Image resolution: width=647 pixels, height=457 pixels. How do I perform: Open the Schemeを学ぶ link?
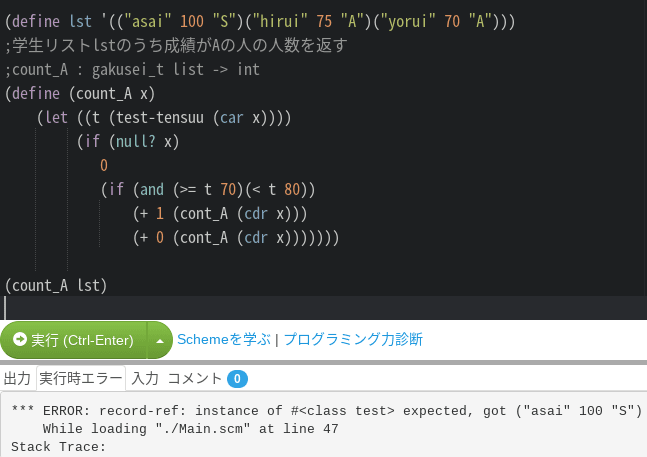point(224,339)
